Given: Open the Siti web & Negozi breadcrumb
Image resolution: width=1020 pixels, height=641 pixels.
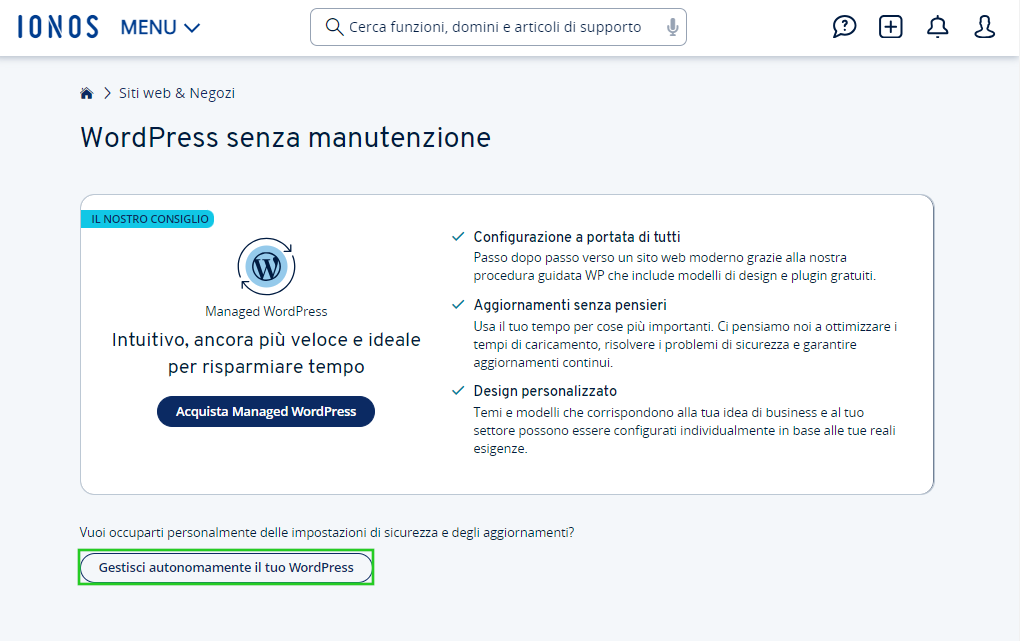Looking at the screenshot, I should [177, 93].
